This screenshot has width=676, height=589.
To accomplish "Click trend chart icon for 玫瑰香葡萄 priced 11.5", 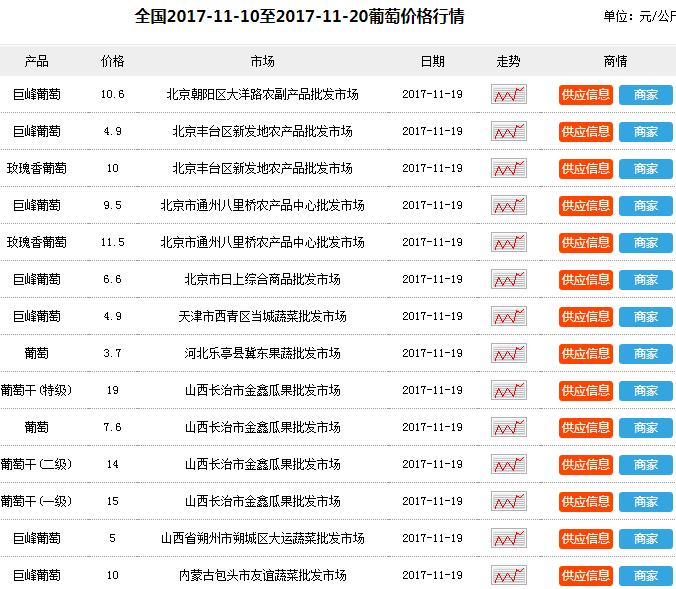I will (508, 243).
